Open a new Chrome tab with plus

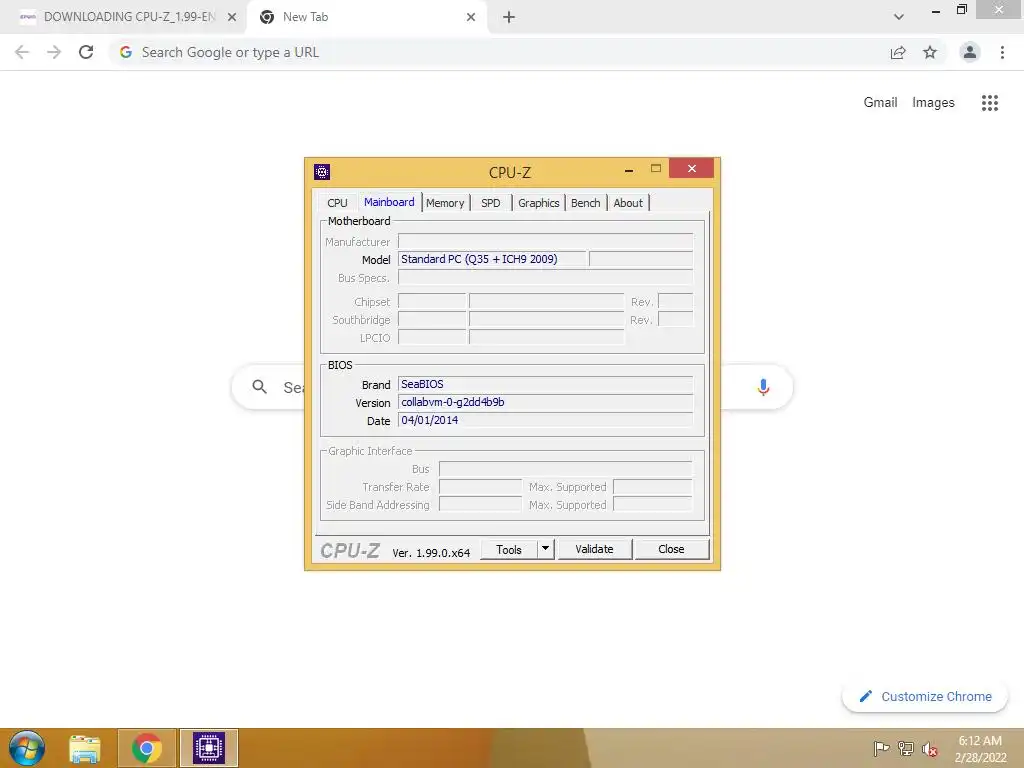coord(509,18)
